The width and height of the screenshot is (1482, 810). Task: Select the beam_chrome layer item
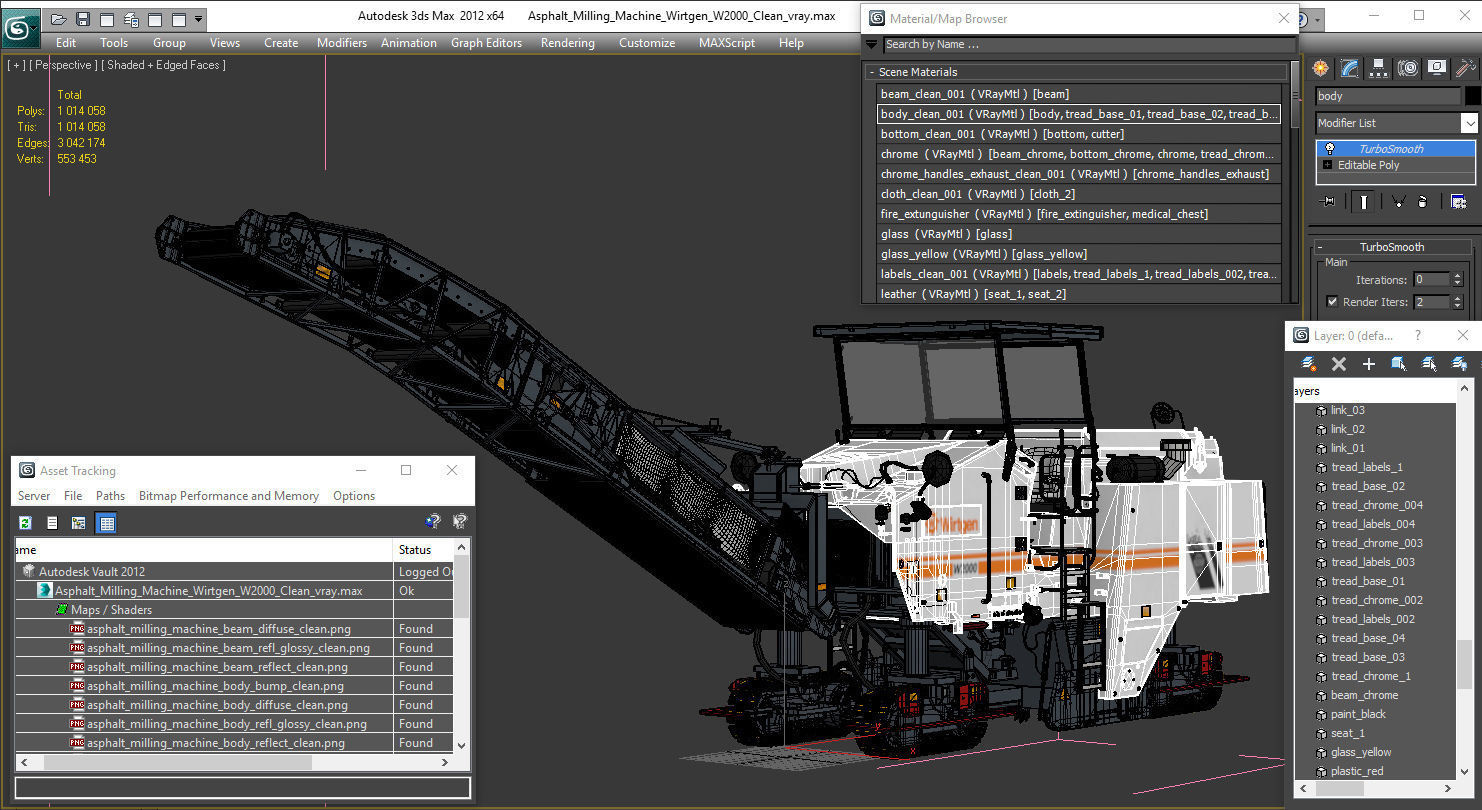pos(1364,695)
